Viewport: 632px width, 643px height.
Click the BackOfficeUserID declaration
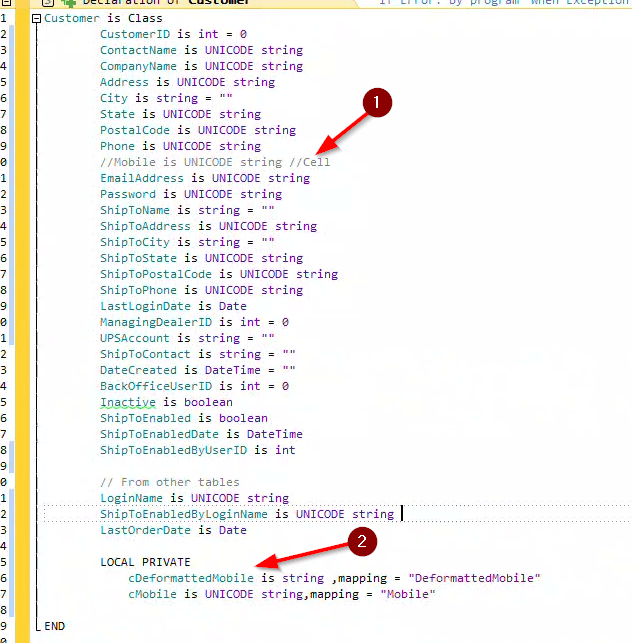click(x=194, y=386)
